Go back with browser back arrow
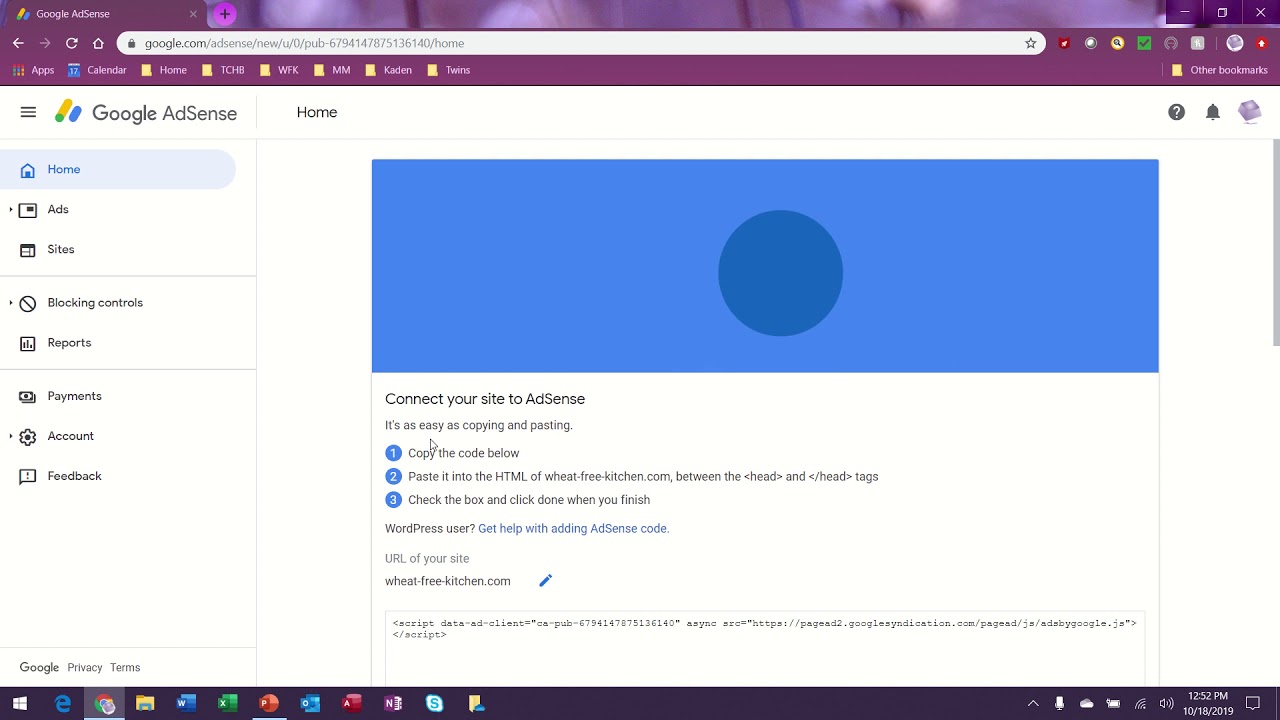The height and width of the screenshot is (720, 1280). (18, 43)
